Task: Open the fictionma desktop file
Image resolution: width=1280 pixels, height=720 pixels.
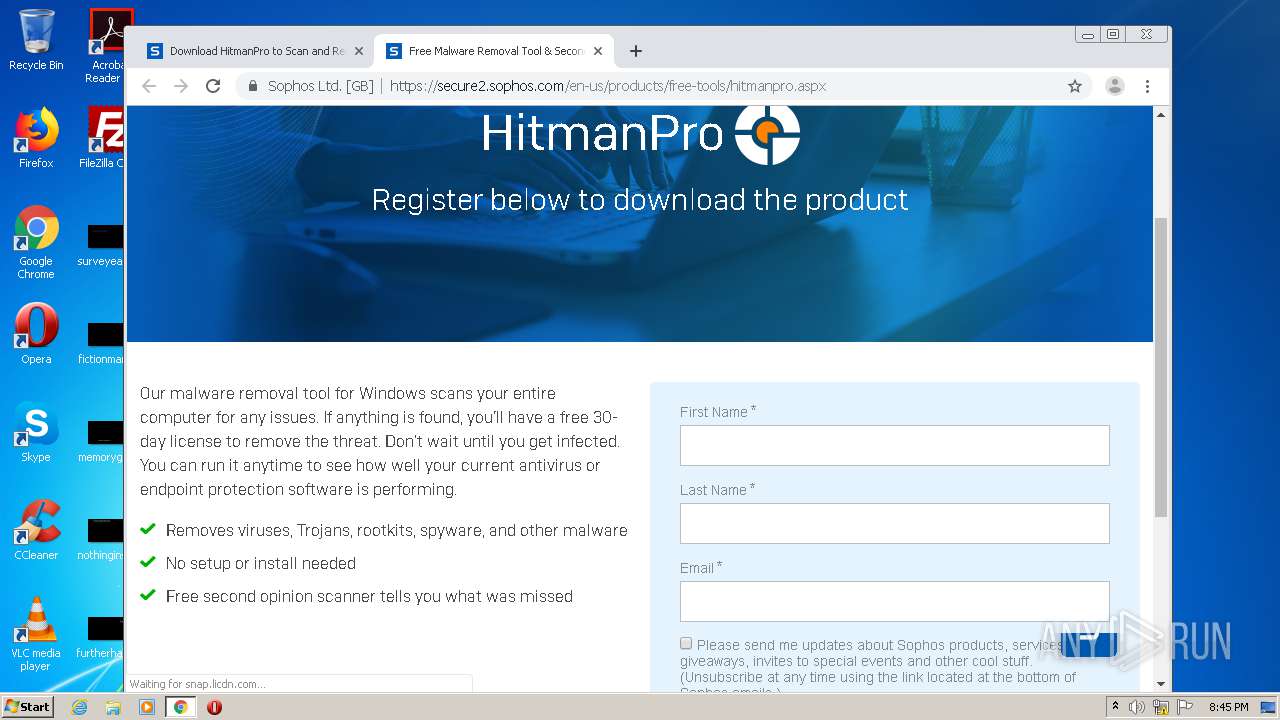Action: pyautogui.click(x=102, y=343)
